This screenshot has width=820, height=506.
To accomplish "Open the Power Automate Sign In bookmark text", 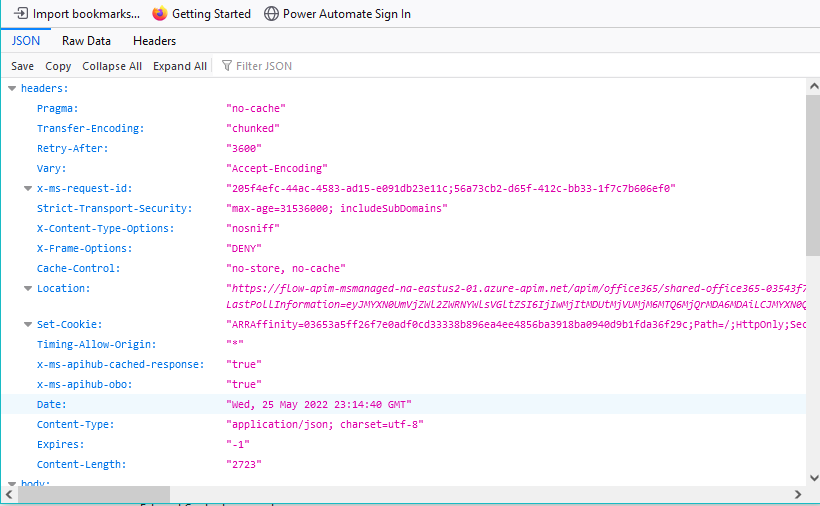I will (347, 14).
